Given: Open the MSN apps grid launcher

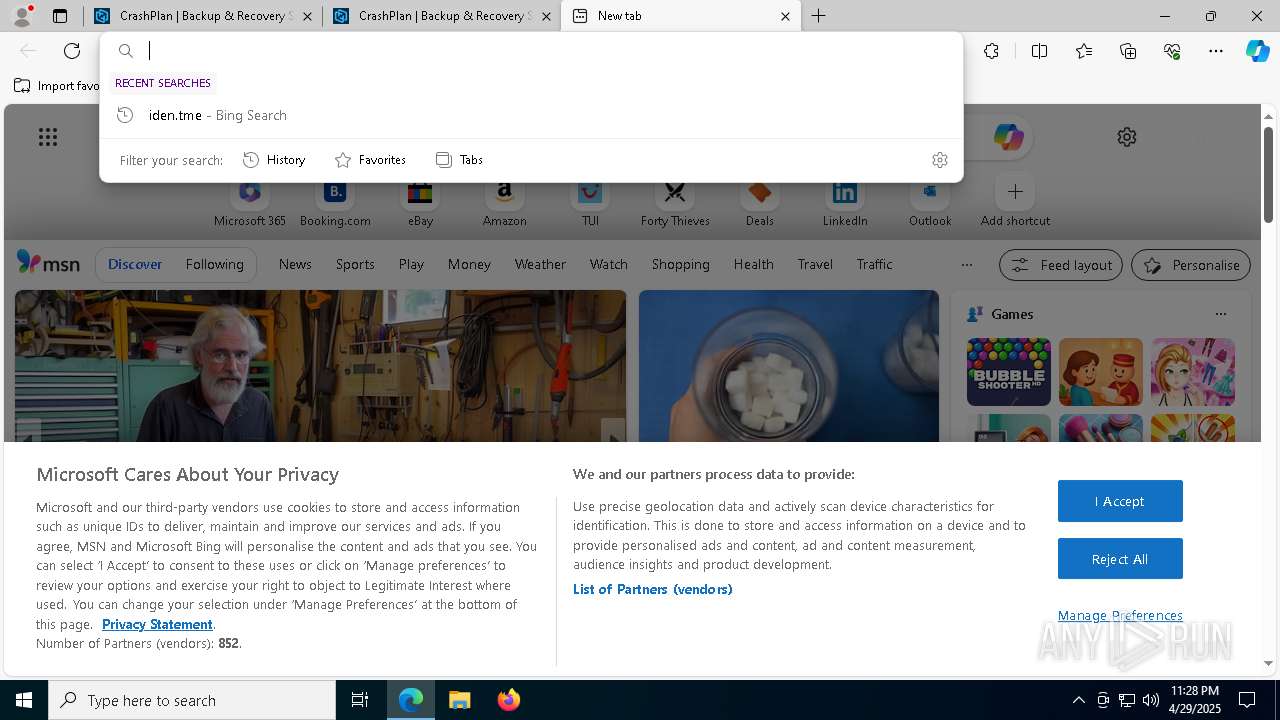Looking at the screenshot, I should coord(48,137).
